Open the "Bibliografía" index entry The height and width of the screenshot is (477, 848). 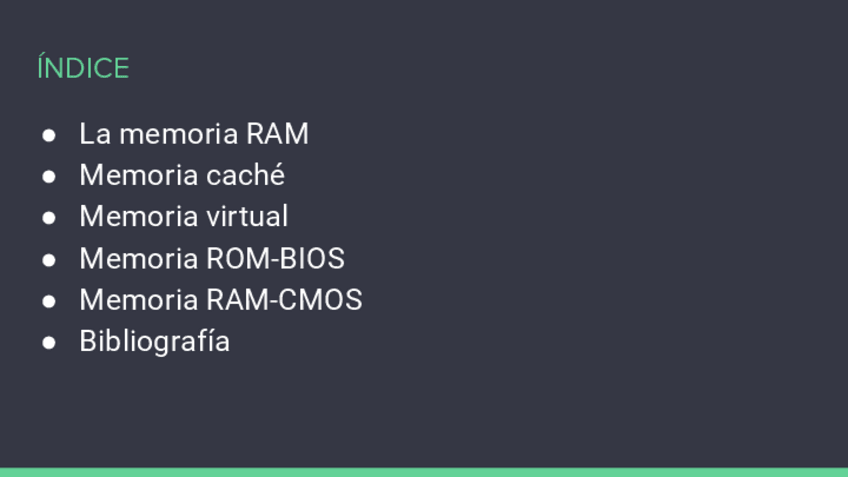(155, 341)
